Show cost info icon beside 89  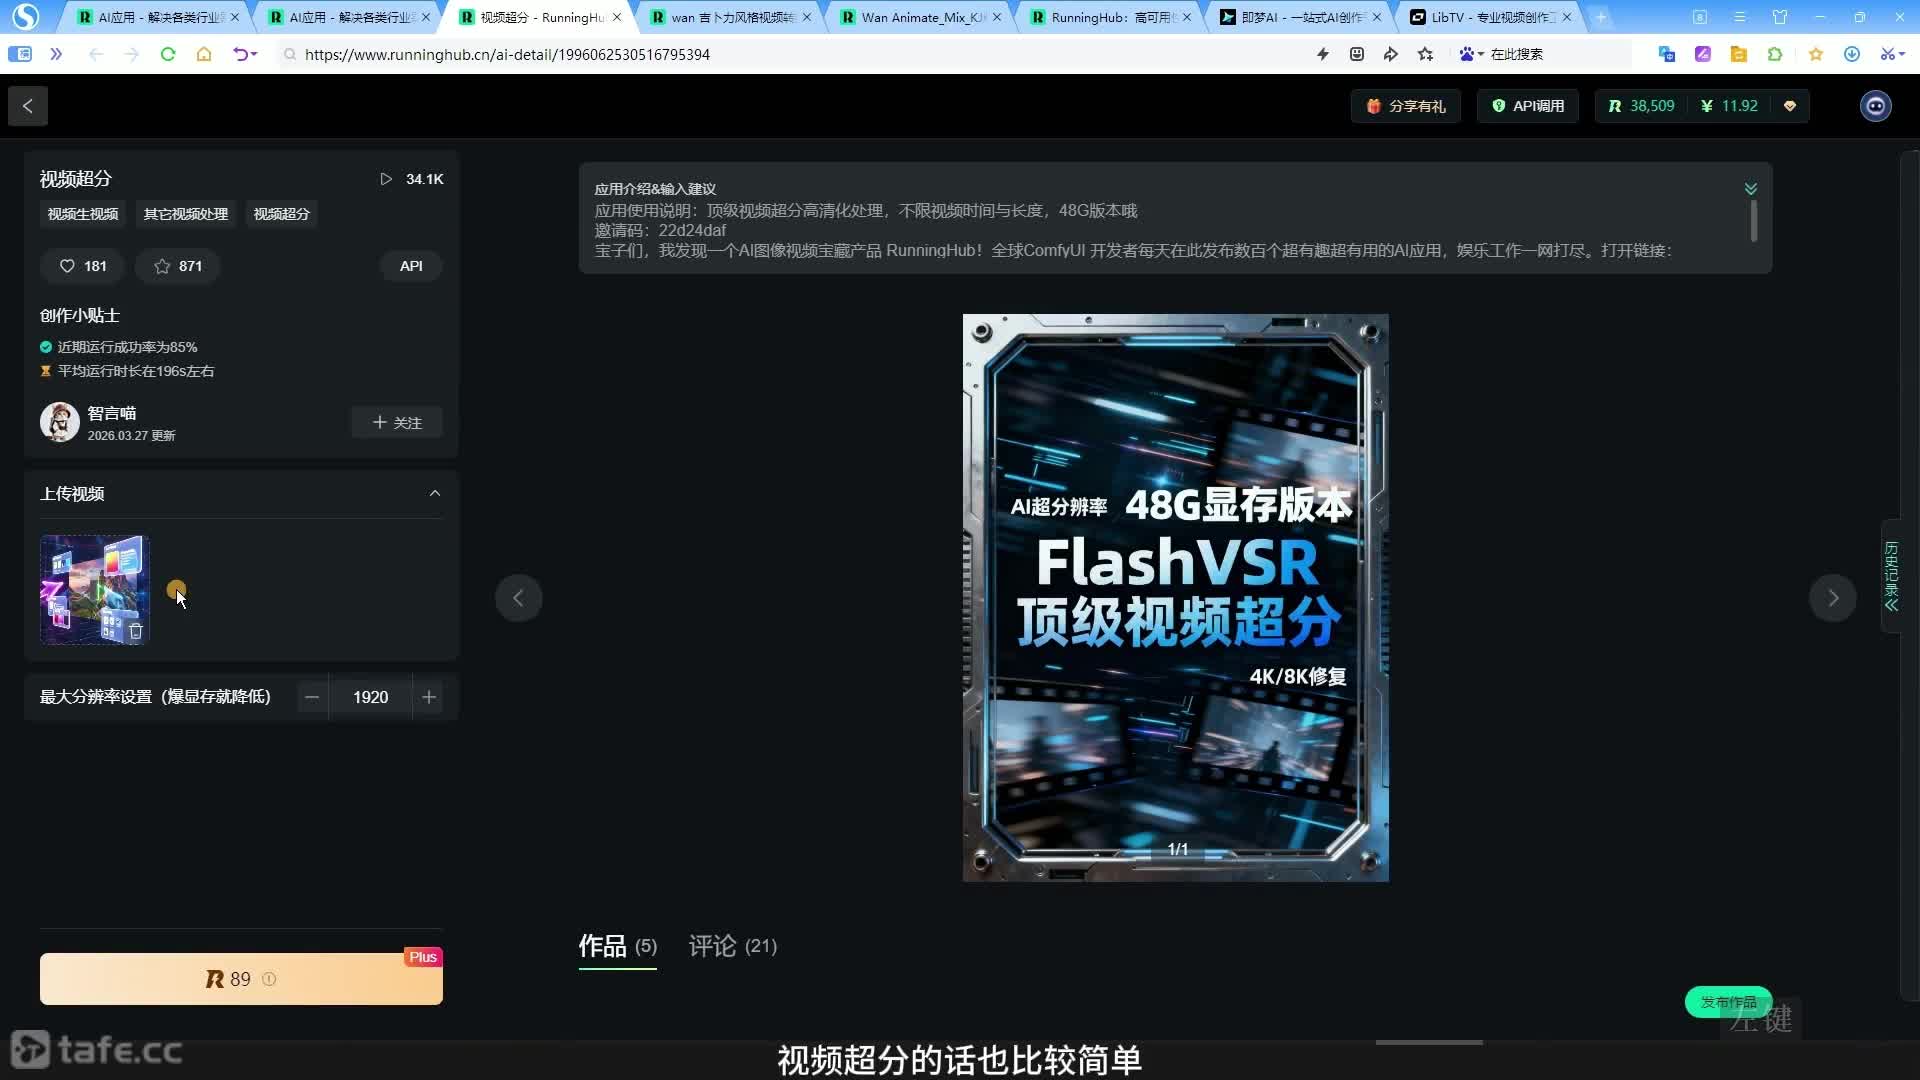pos(269,979)
